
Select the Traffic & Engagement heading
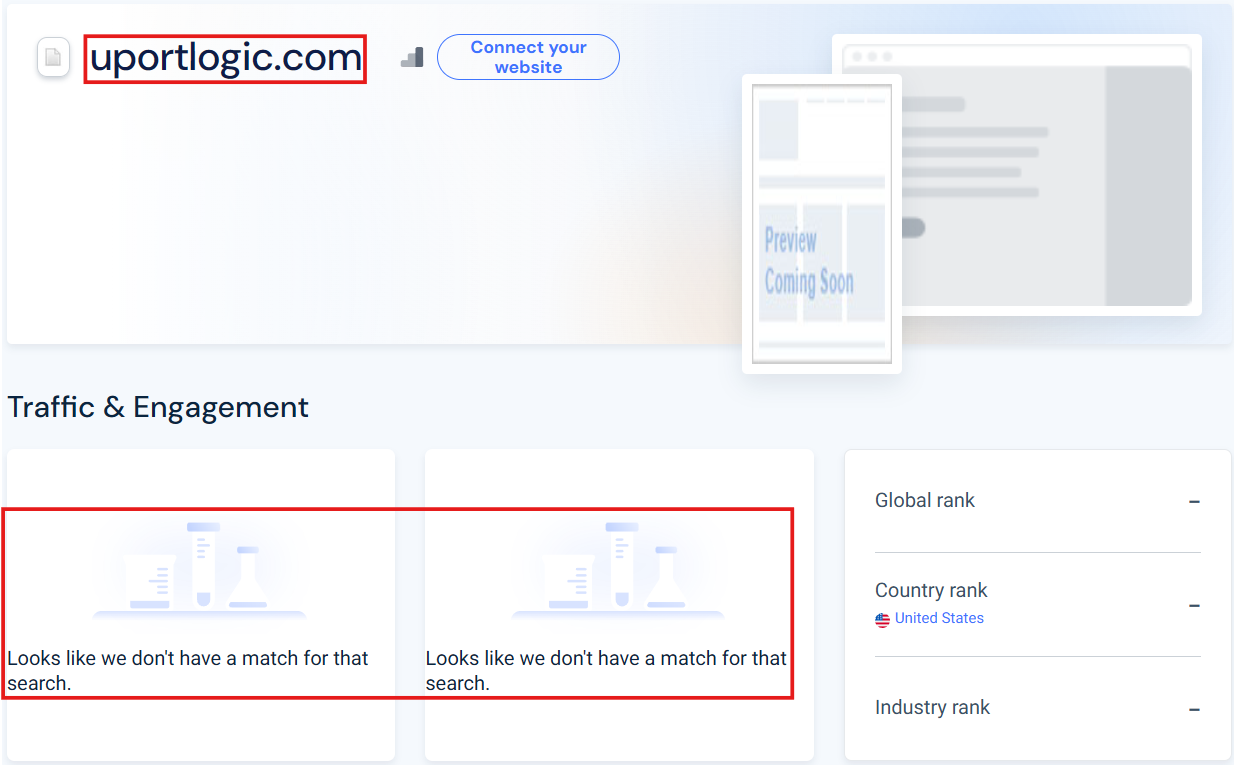point(158,407)
